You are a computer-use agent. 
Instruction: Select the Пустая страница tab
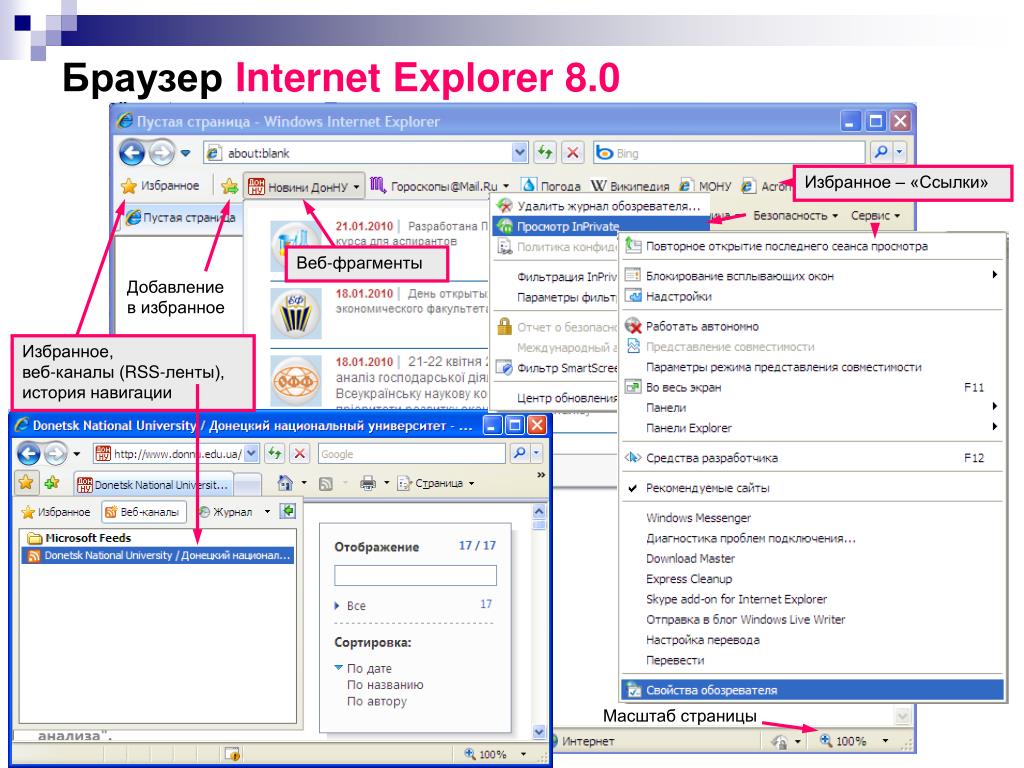tap(181, 217)
